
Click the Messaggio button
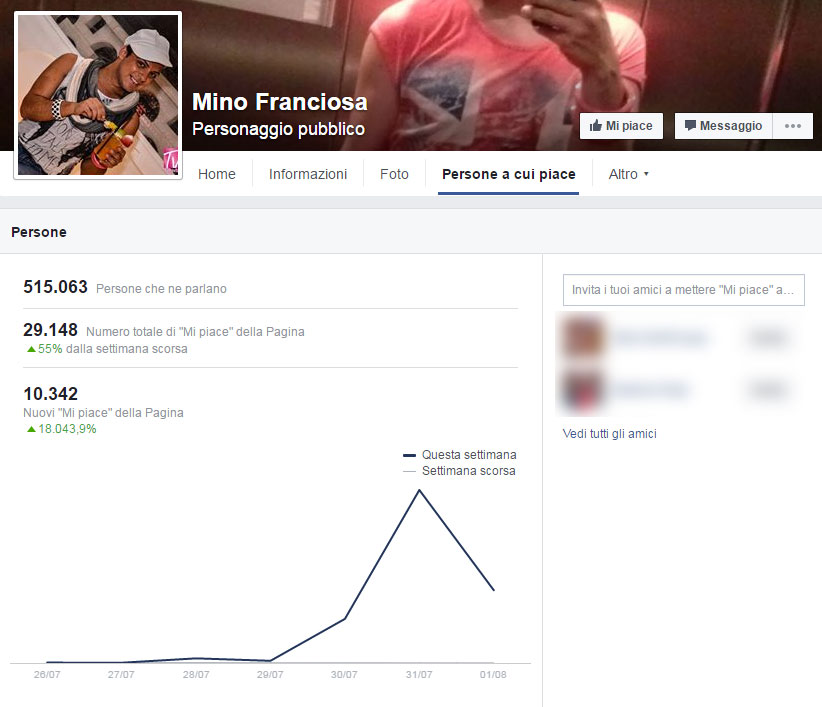(x=723, y=126)
